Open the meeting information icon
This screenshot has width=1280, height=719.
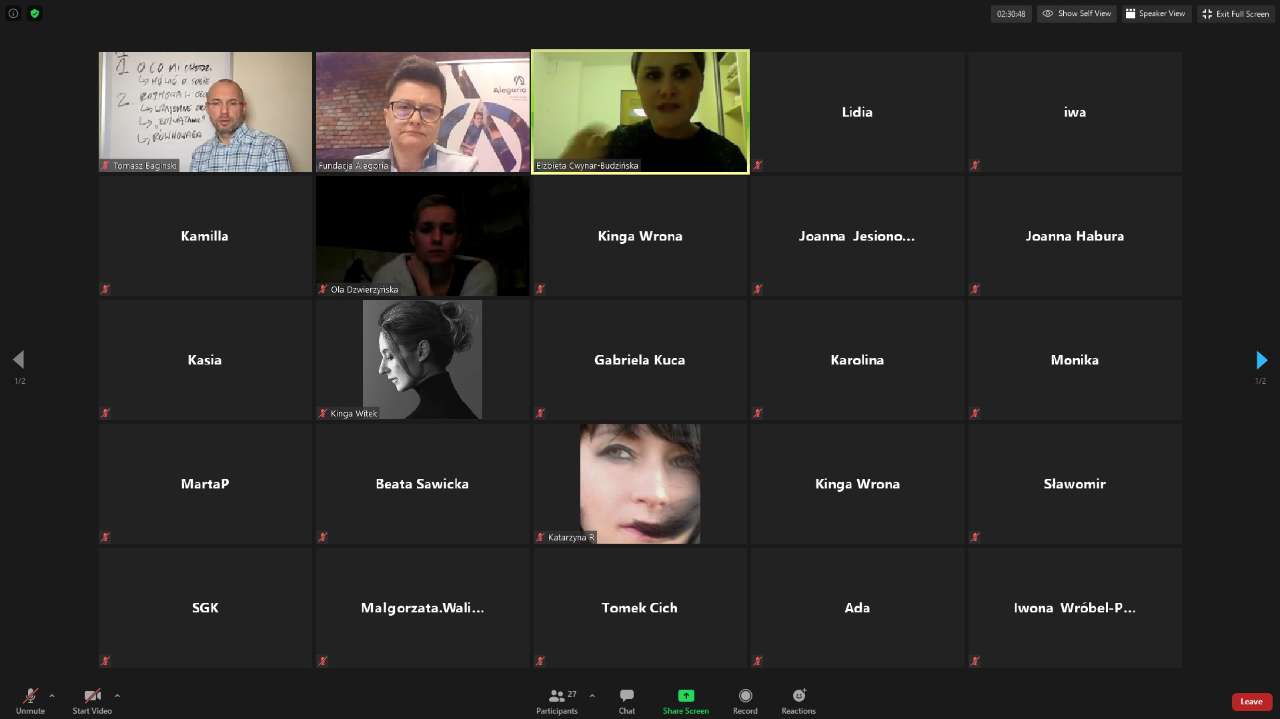[14, 14]
